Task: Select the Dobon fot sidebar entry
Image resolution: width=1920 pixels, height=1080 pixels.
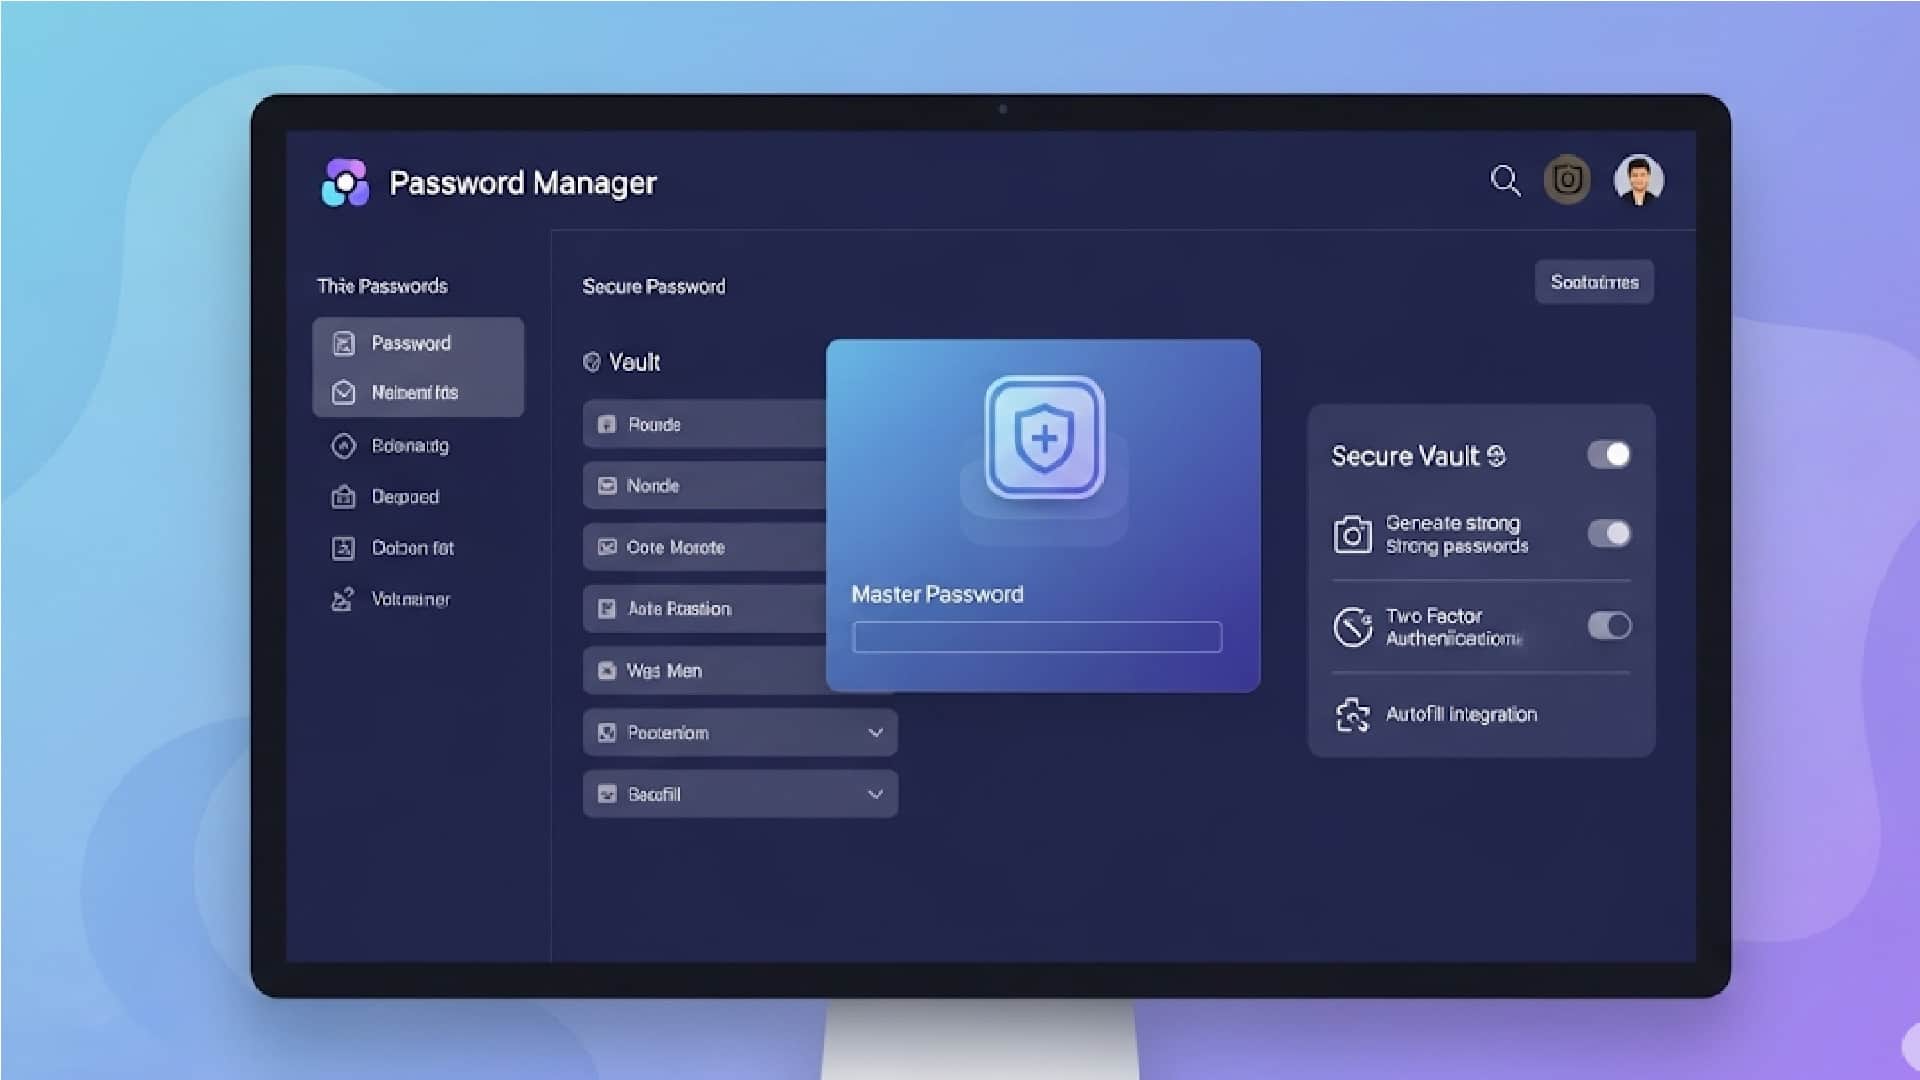Action: [412, 548]
